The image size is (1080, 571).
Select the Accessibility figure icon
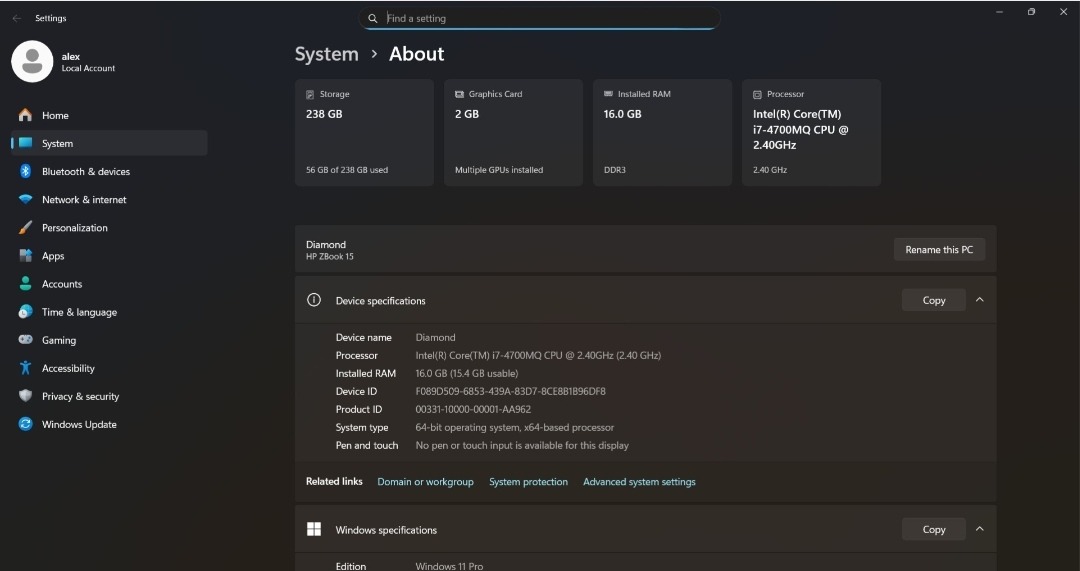click(x=25, y=368)
